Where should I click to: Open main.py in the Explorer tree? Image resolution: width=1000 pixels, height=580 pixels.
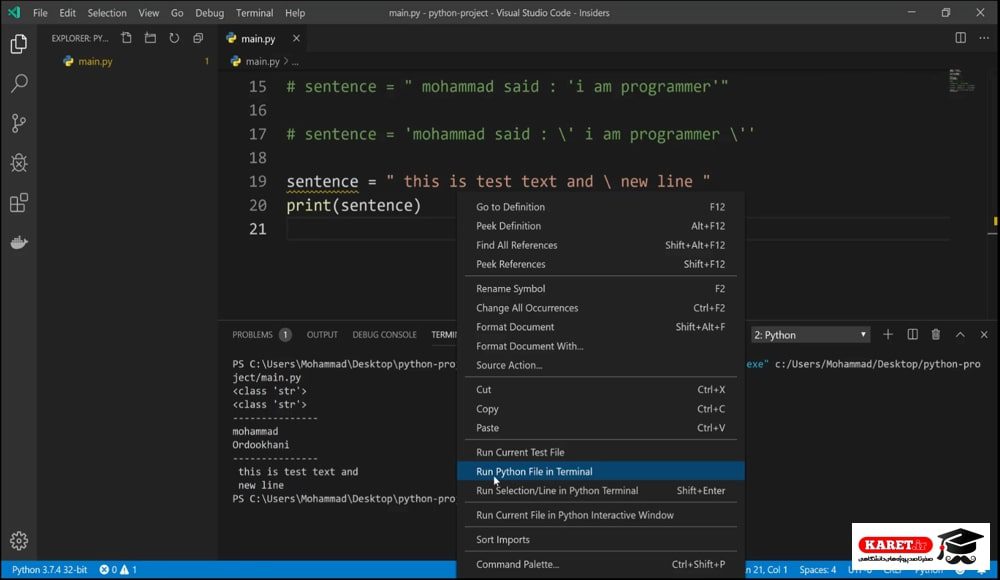click(x=95, y=61)
